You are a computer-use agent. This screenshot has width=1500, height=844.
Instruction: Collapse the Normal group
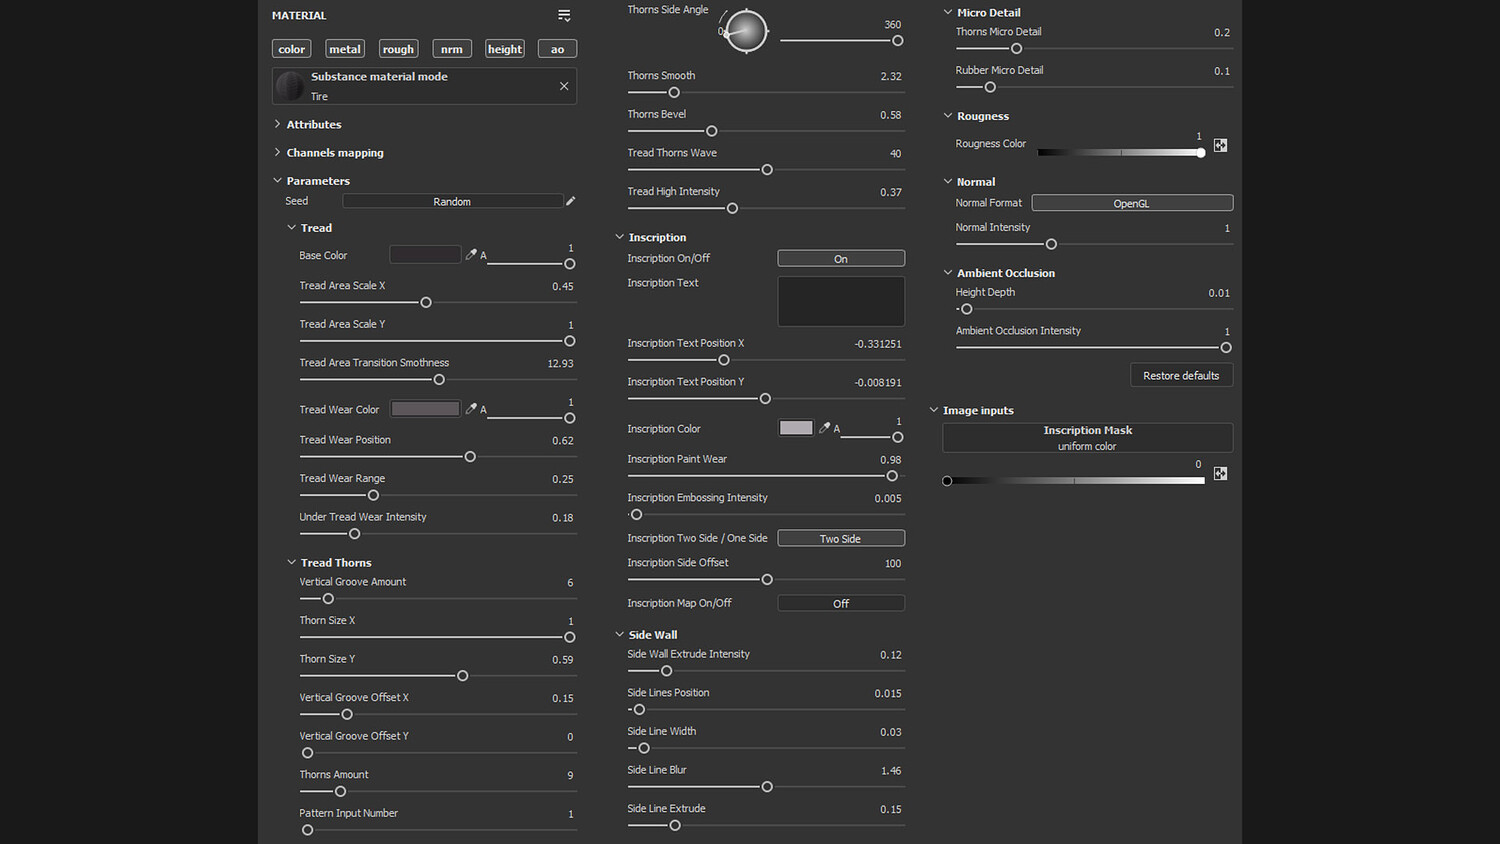click(x=947, y=181)
